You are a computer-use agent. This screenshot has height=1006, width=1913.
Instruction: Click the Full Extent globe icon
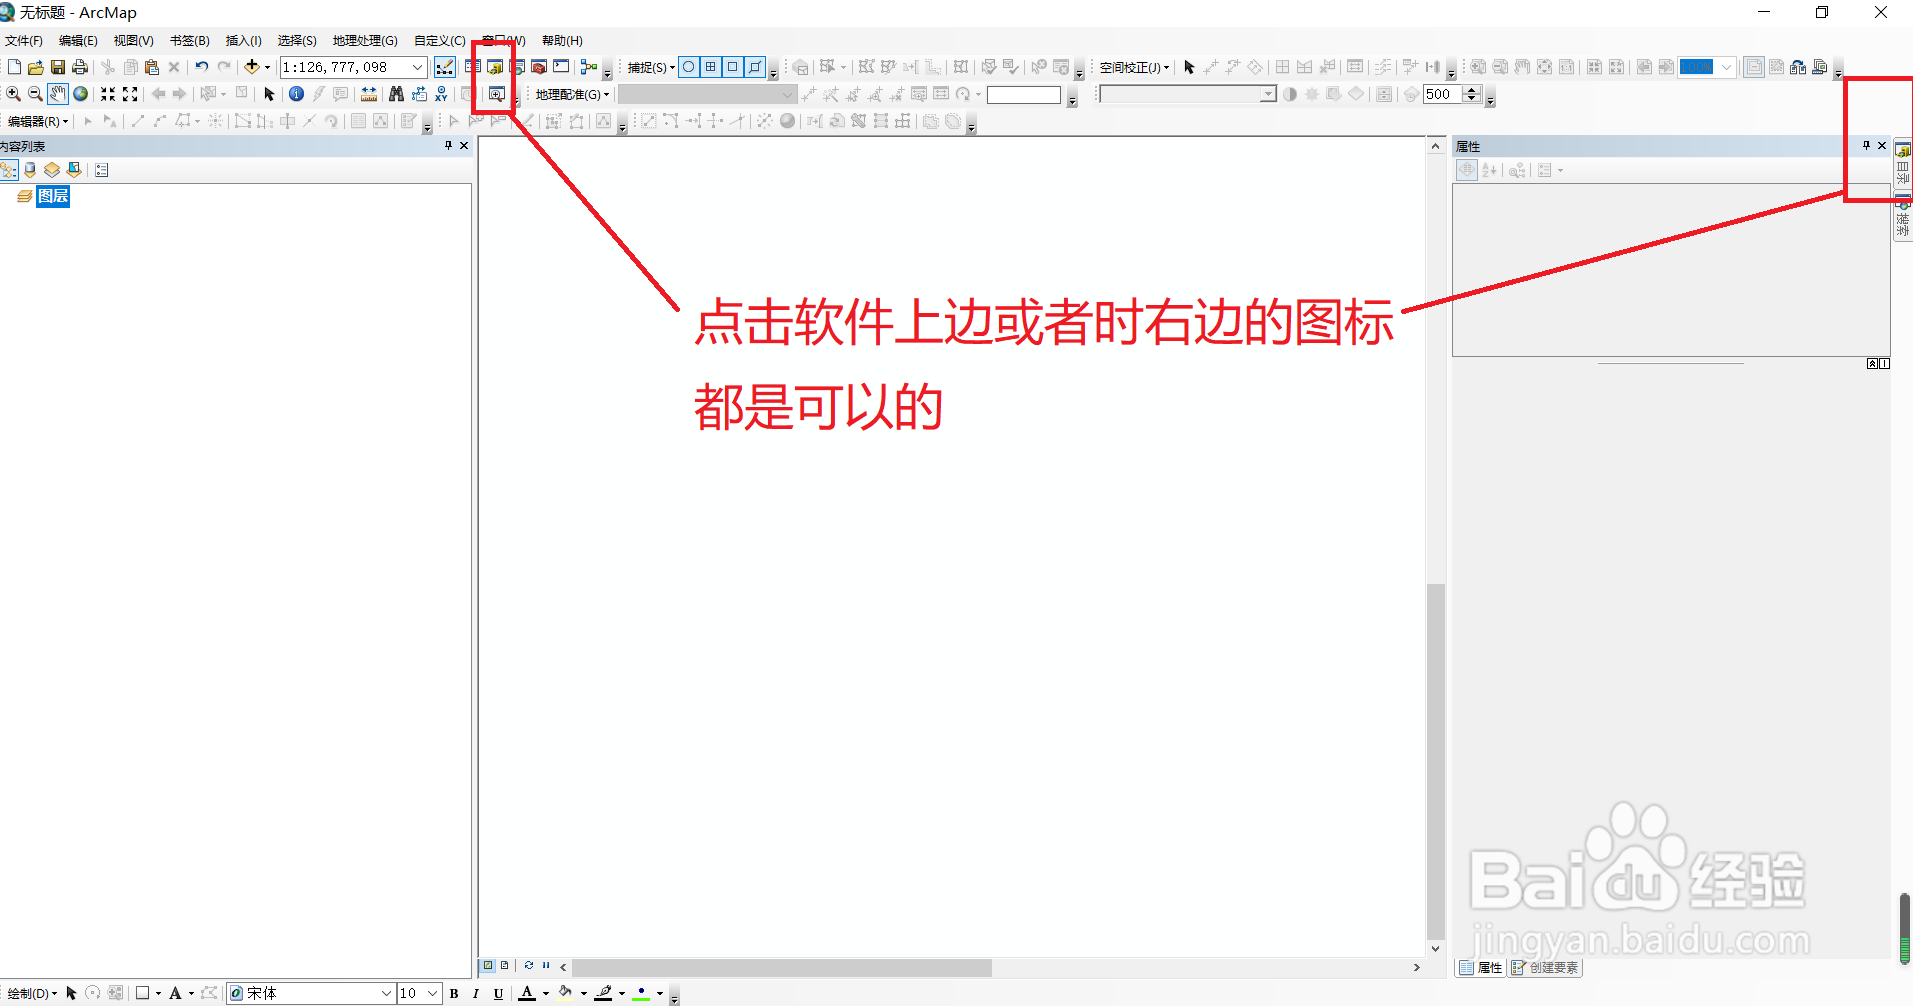[80, 93]
